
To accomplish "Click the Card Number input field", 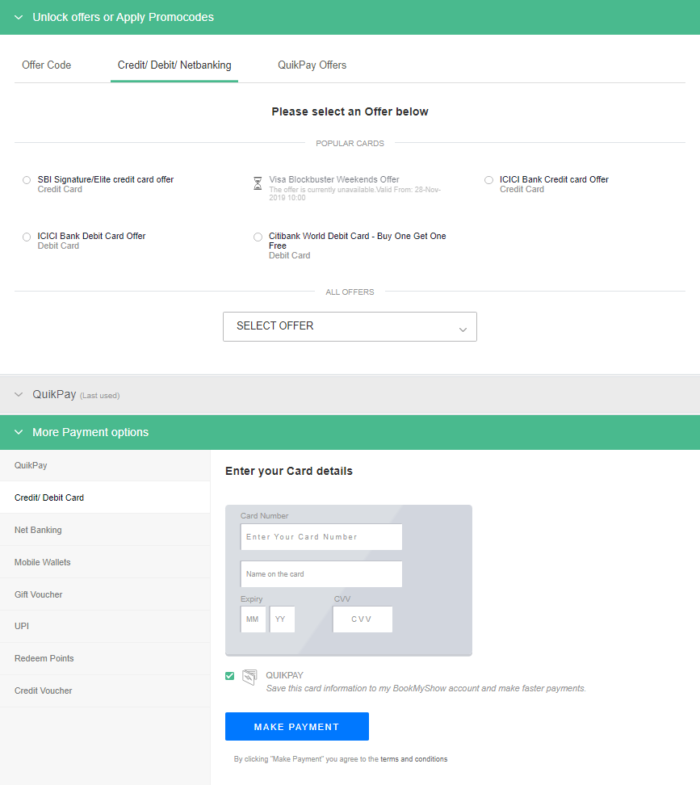I will coord(321,537).
